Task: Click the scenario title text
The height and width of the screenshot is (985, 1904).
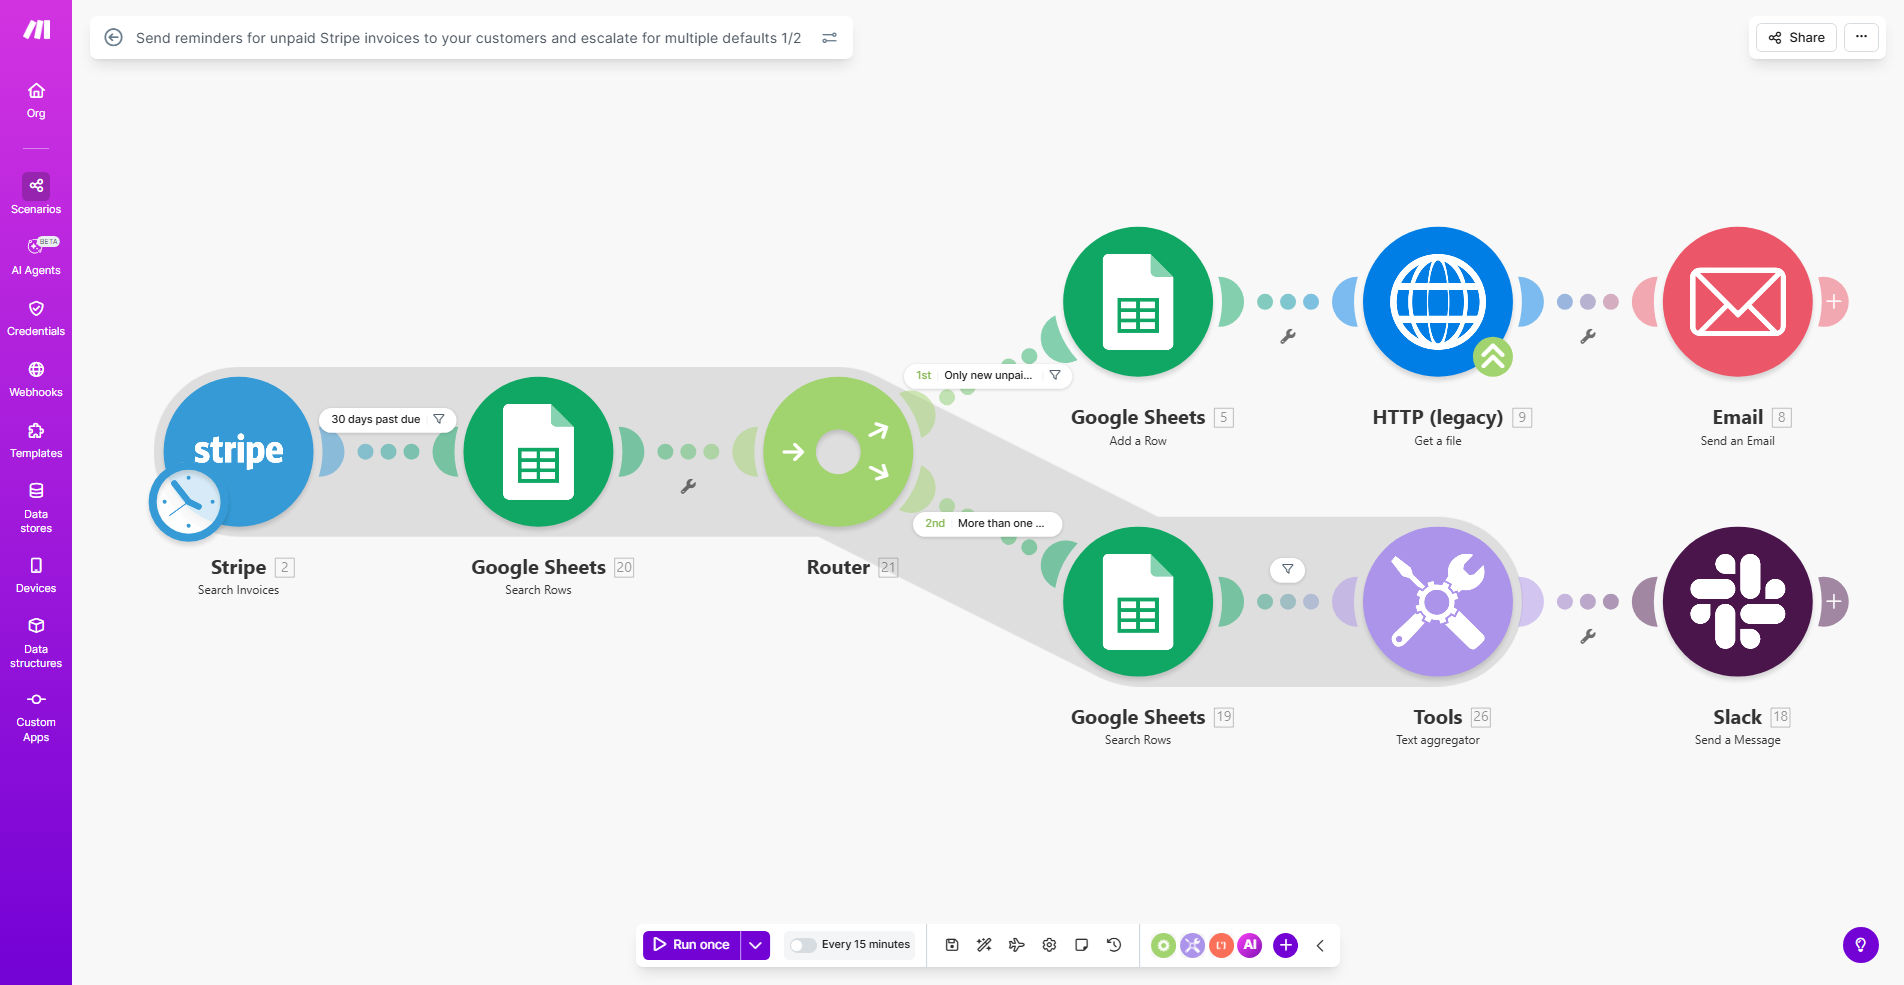Action: click(468, 38)
